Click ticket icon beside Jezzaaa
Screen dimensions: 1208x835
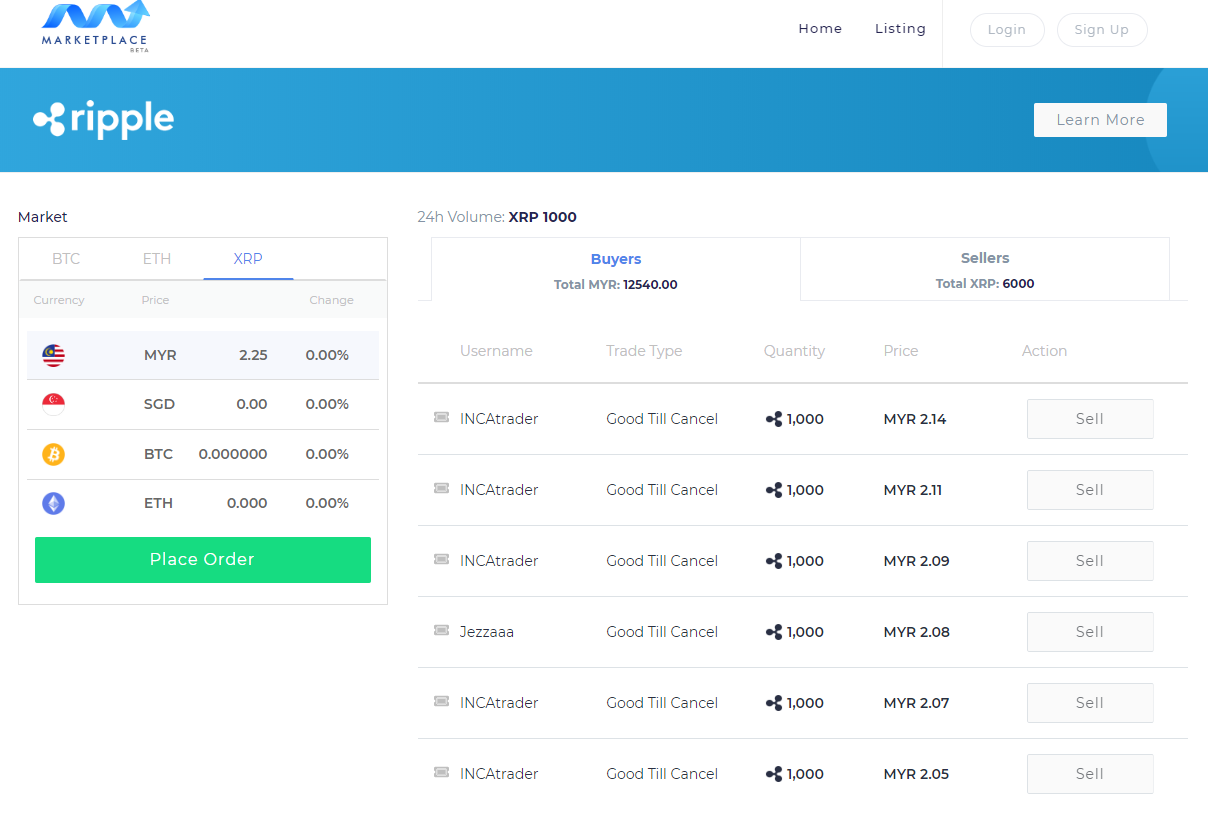441,630
